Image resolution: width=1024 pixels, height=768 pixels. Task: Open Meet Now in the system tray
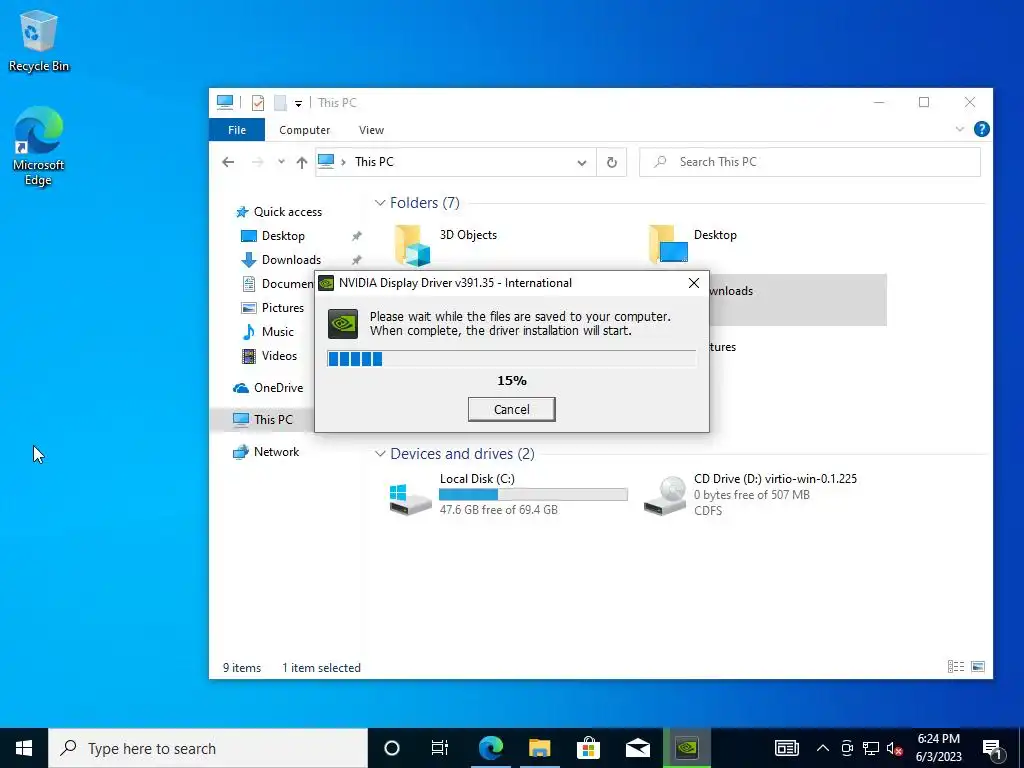847,748
